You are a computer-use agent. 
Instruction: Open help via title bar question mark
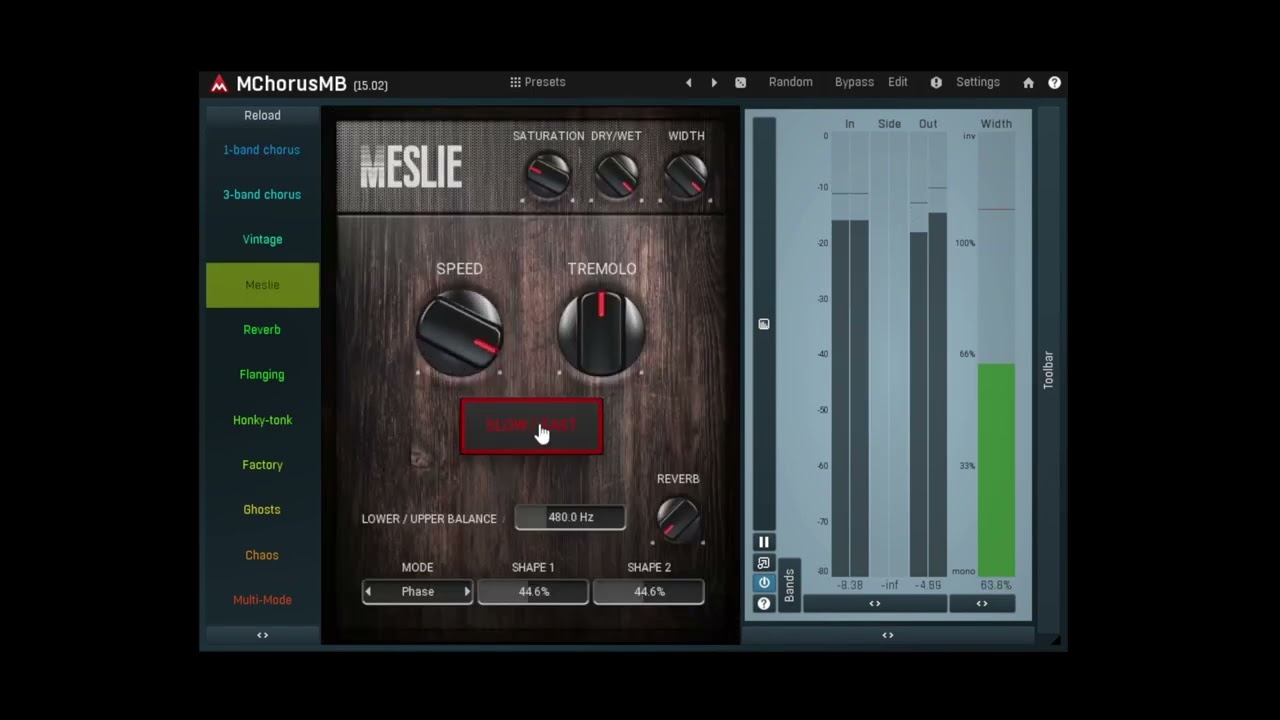click(x=1054, y=83)
